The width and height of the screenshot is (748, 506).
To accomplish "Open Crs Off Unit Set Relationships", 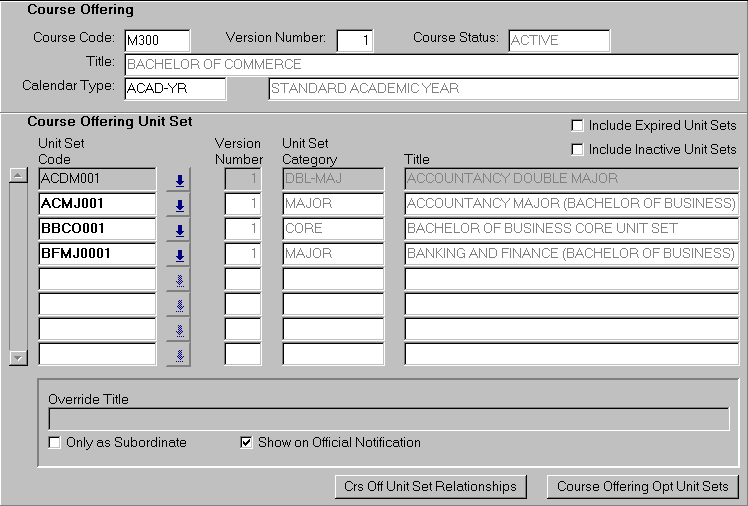I will pyautogui.click(x=430, y=486).
